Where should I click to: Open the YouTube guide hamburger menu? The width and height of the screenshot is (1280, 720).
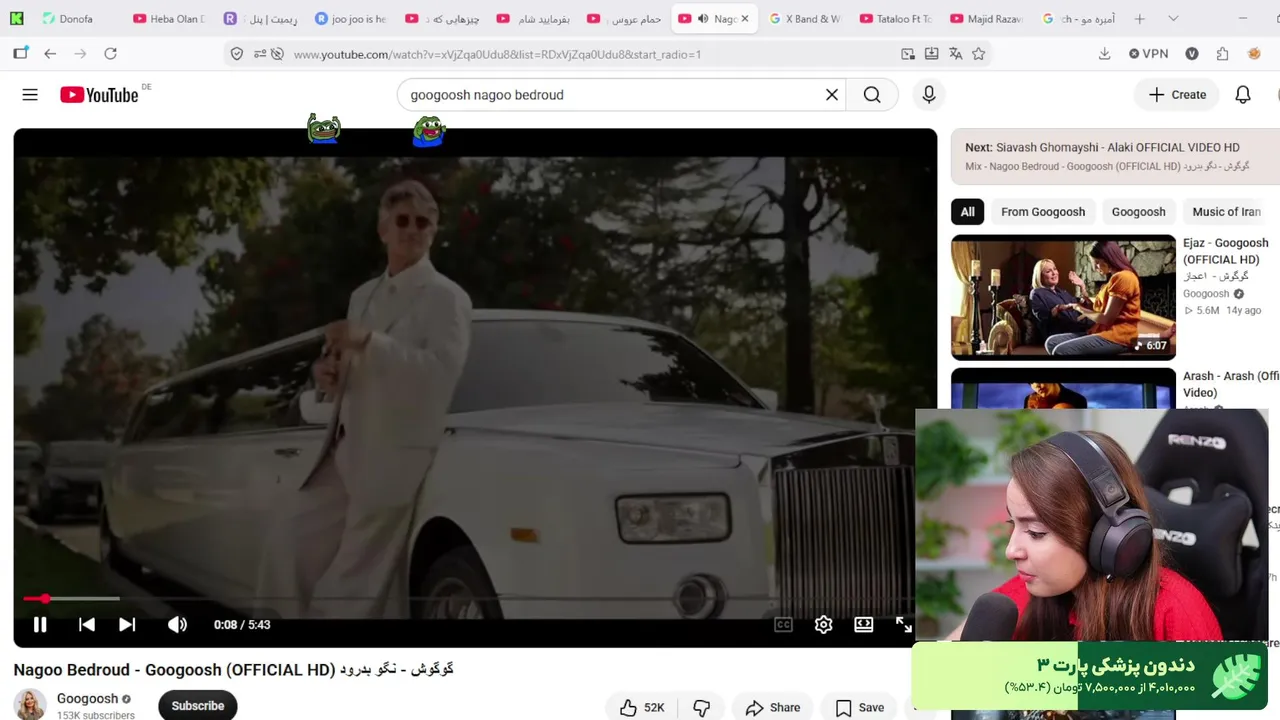pos(30,95)
